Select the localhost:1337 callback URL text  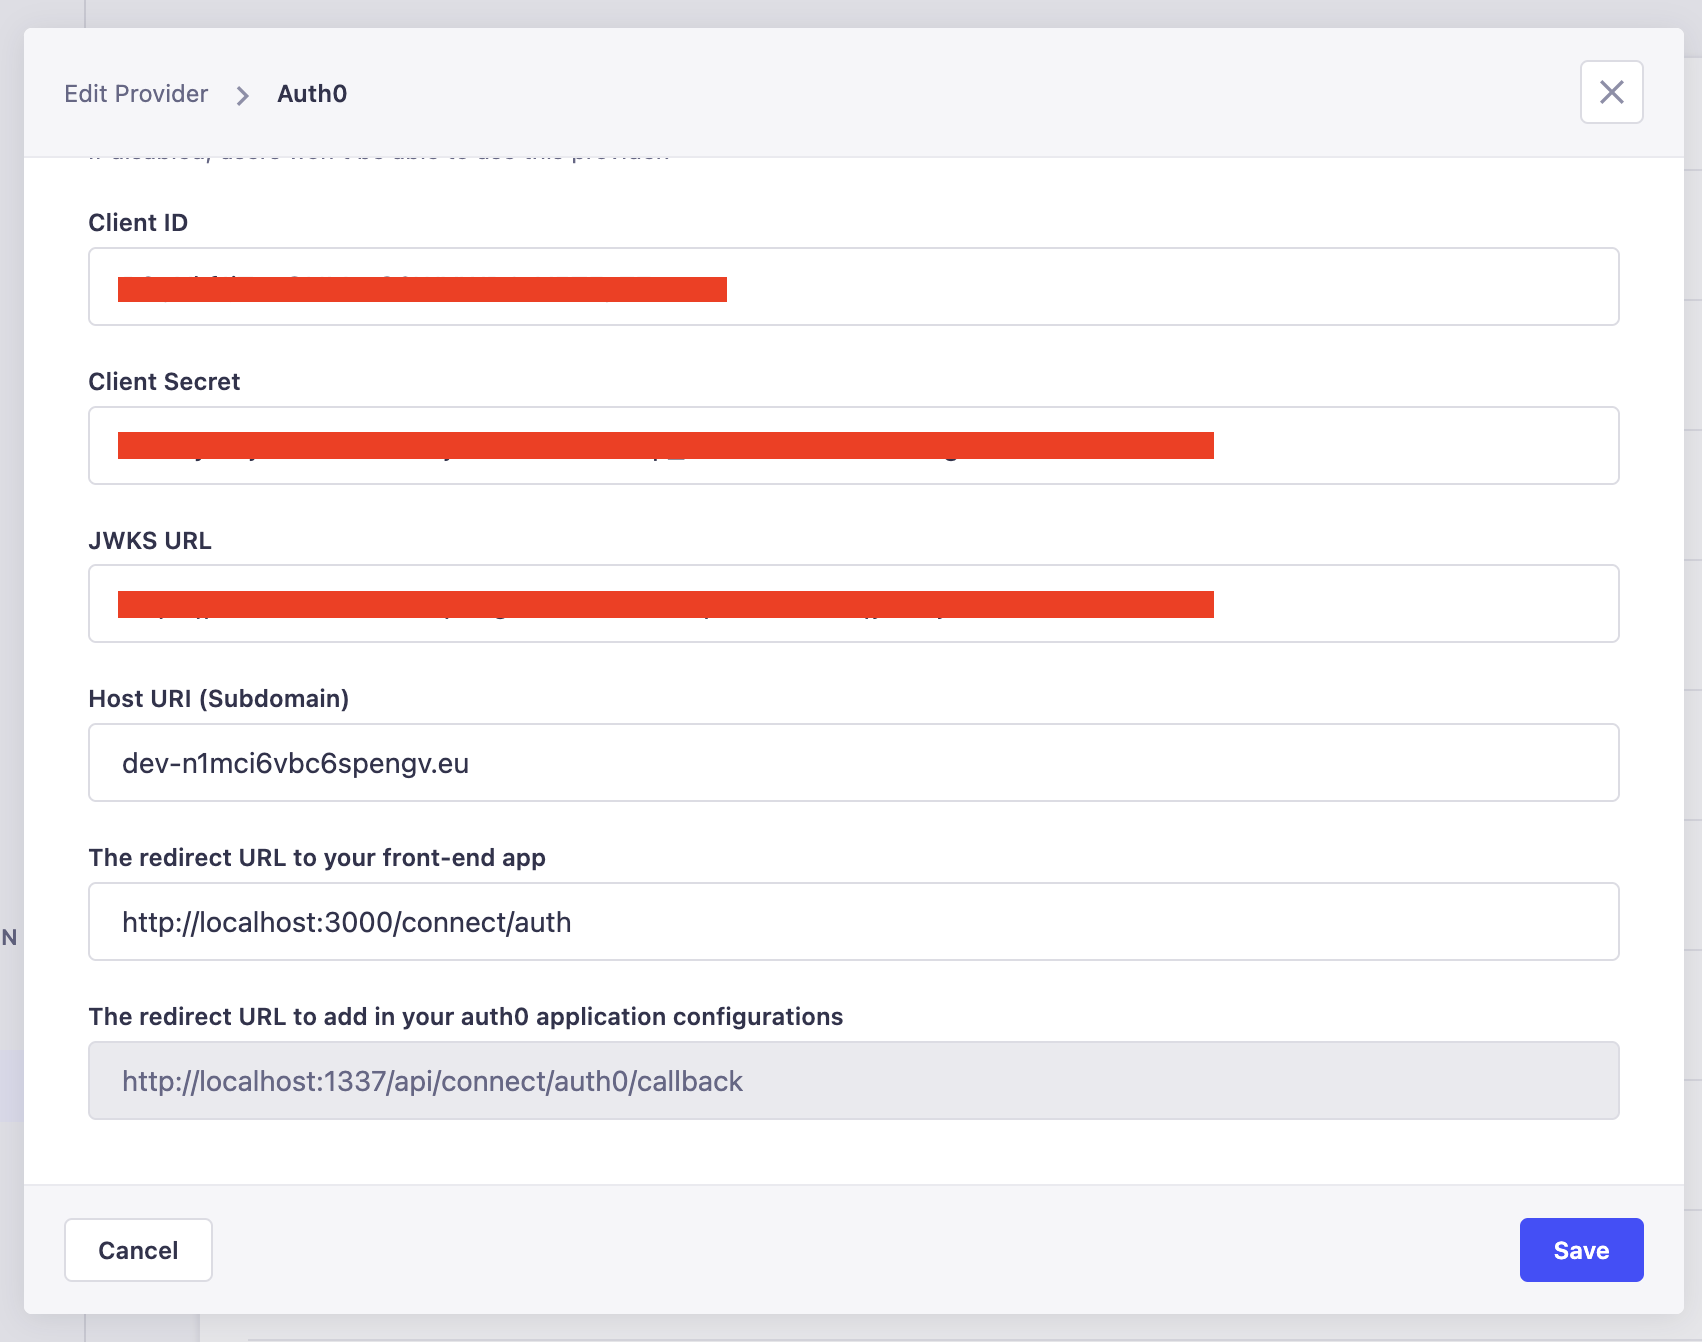[x=432, y=1080]
